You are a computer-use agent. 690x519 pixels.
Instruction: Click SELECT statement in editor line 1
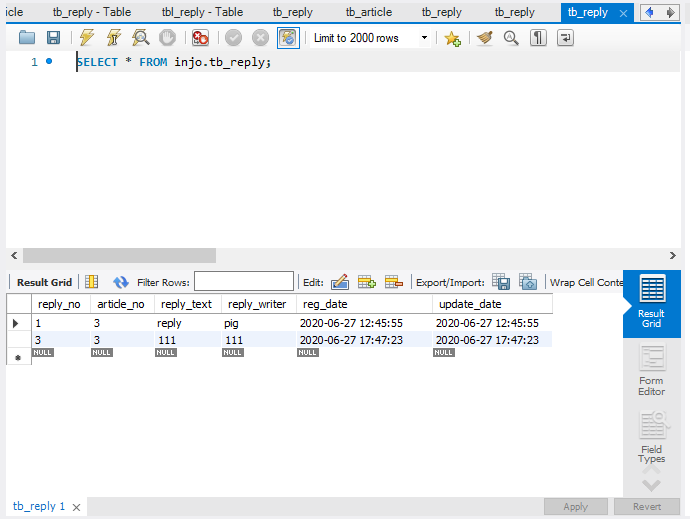[x=174, y=62]
